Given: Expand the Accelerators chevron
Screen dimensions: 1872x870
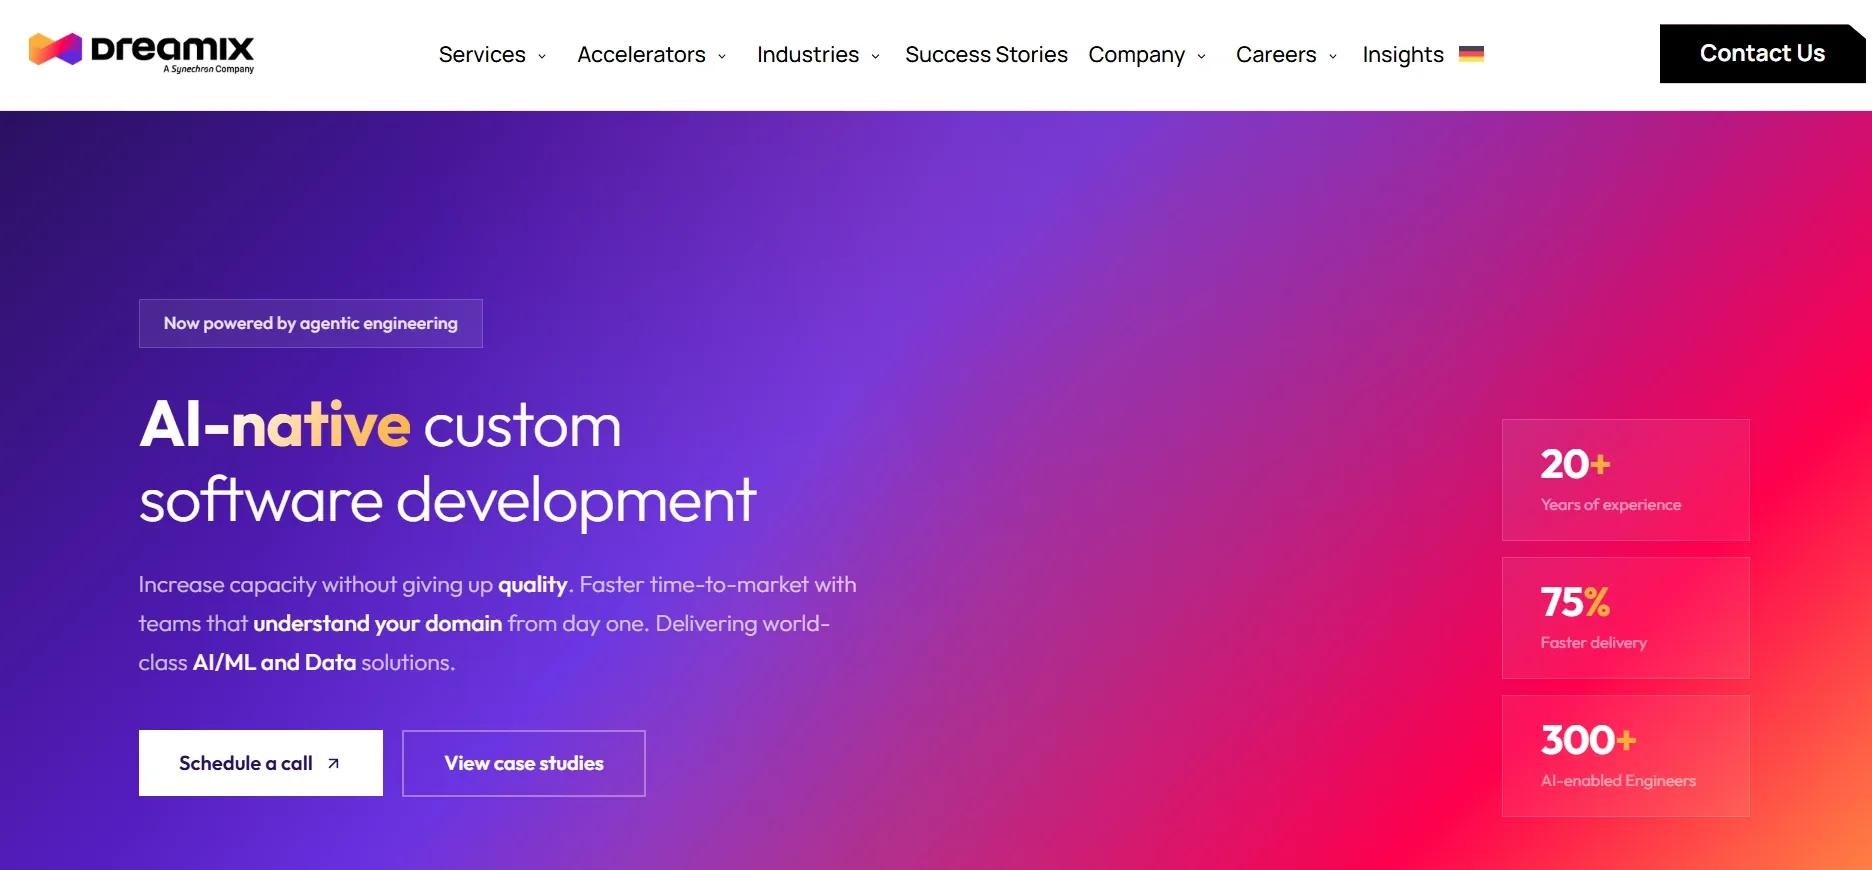Looking at the screenshot, I should 722,56.
